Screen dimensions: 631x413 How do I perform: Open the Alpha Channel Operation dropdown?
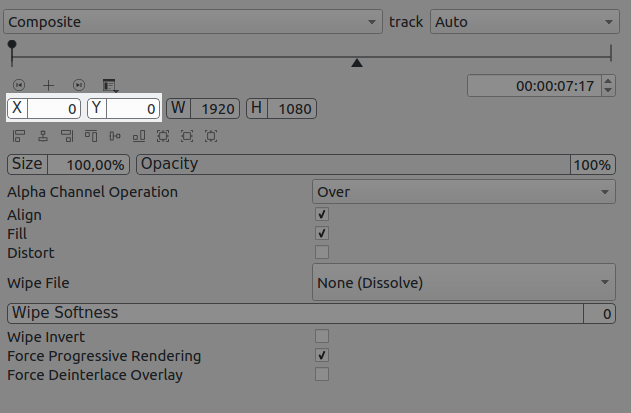coord(464,192)
